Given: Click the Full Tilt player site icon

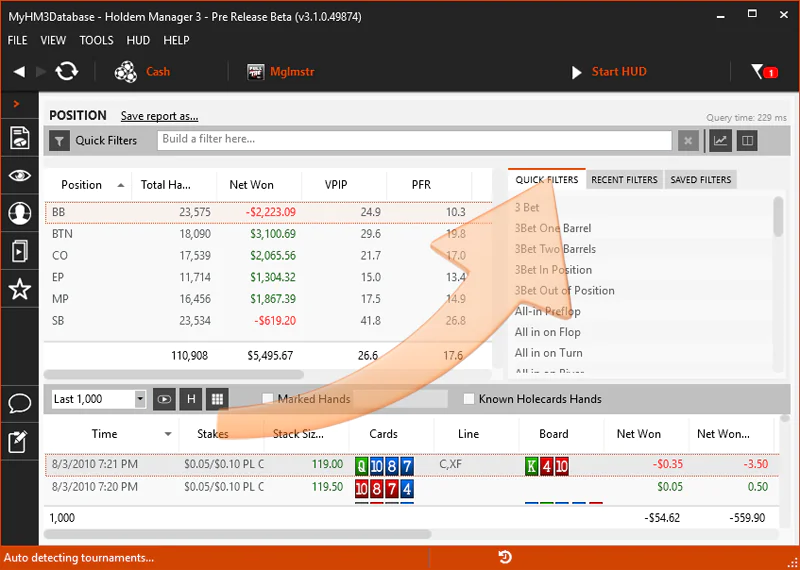Looking at the screenshot, I should click(255, 72).
